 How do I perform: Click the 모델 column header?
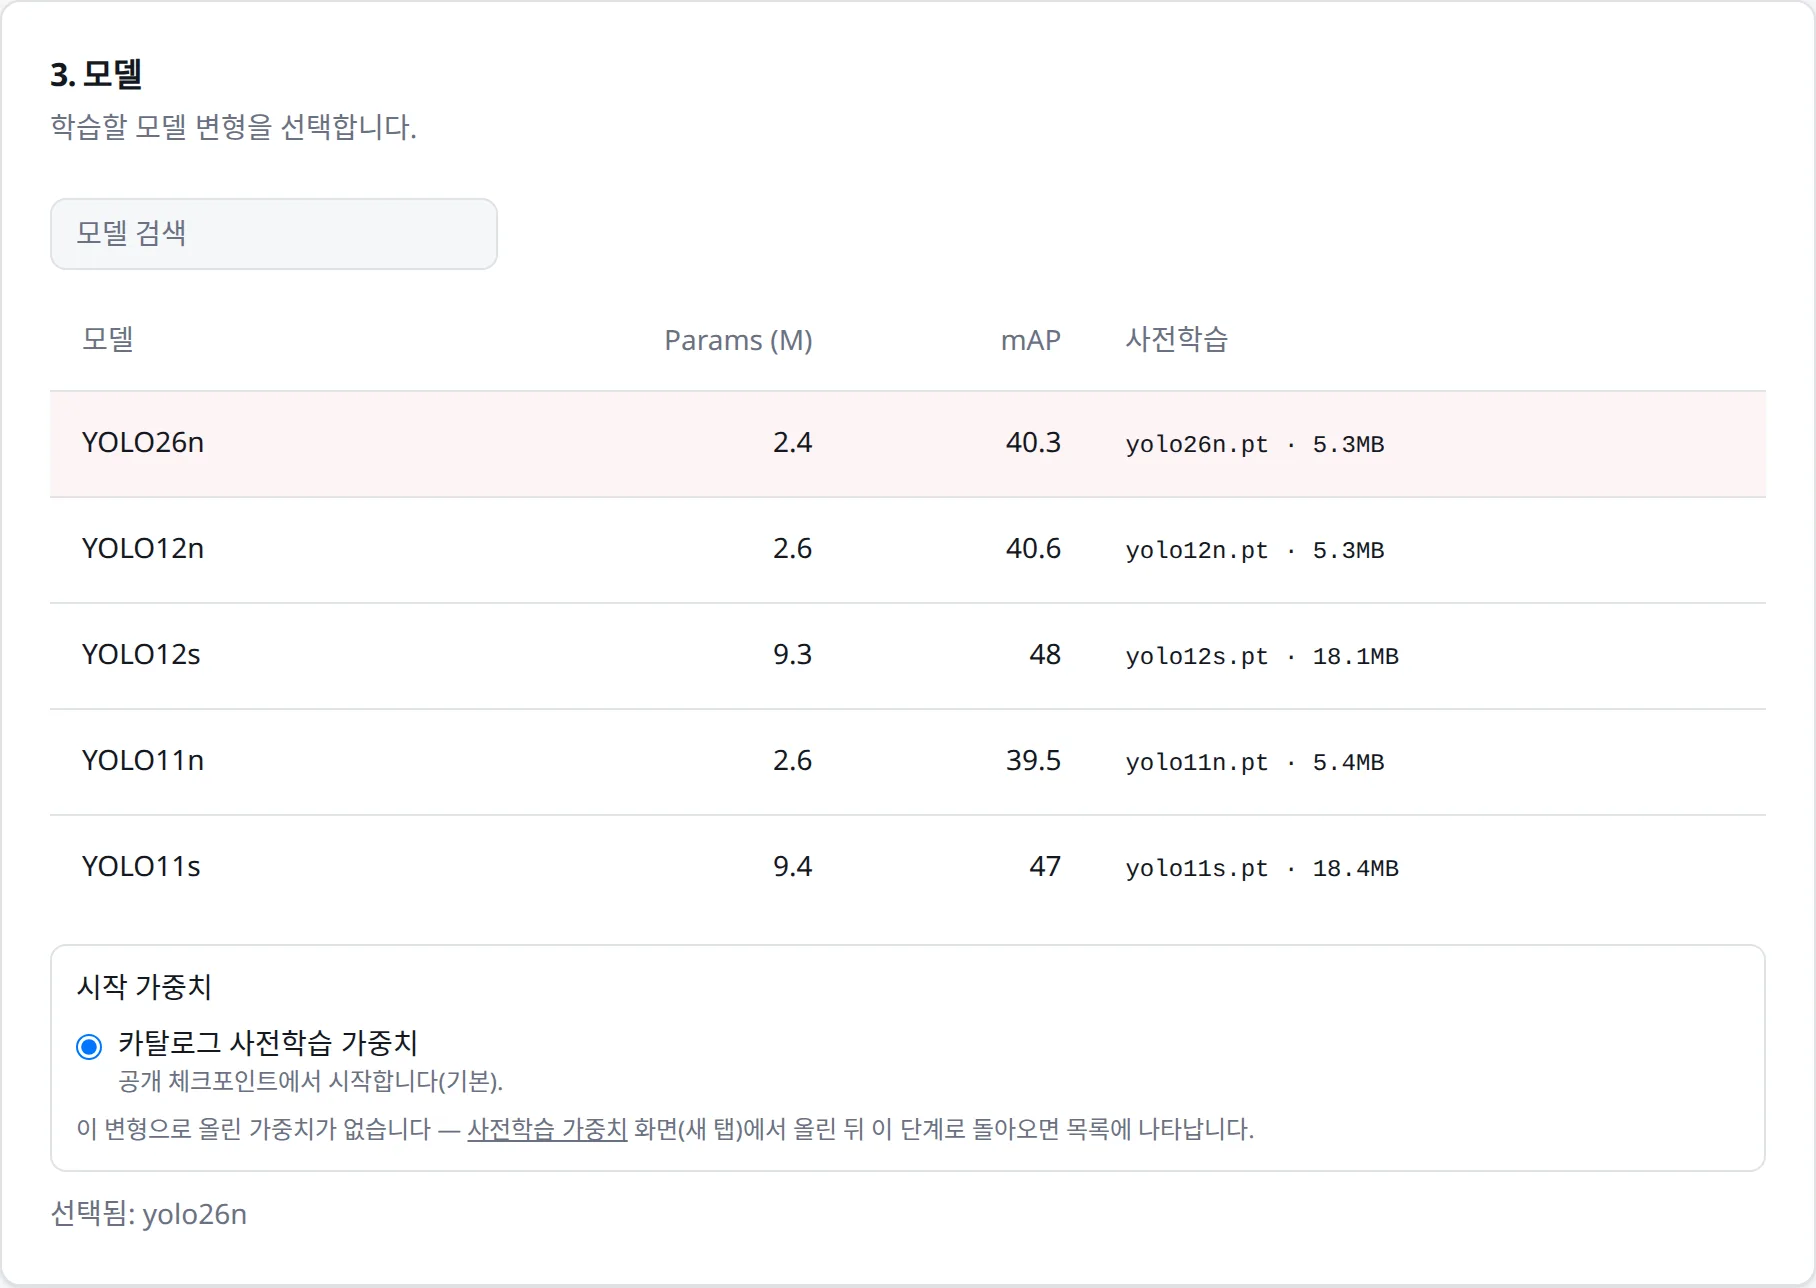pyautogui.click(x=108, y=340)
